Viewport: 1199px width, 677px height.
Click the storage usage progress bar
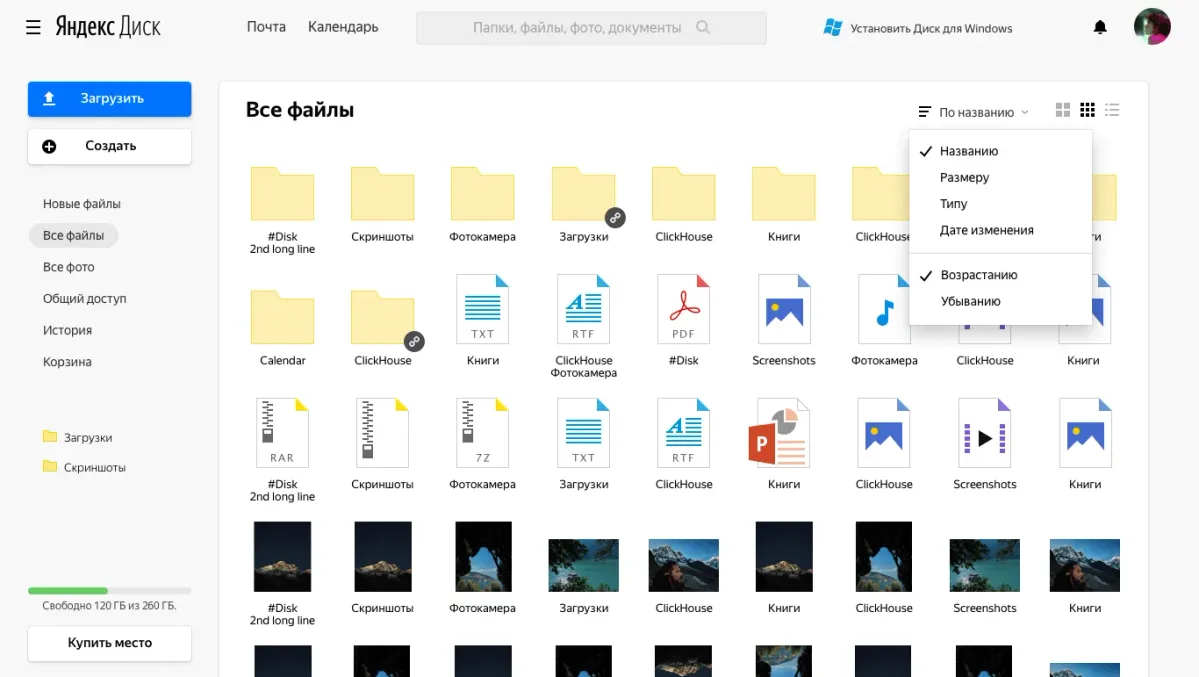tap(109, 591)
